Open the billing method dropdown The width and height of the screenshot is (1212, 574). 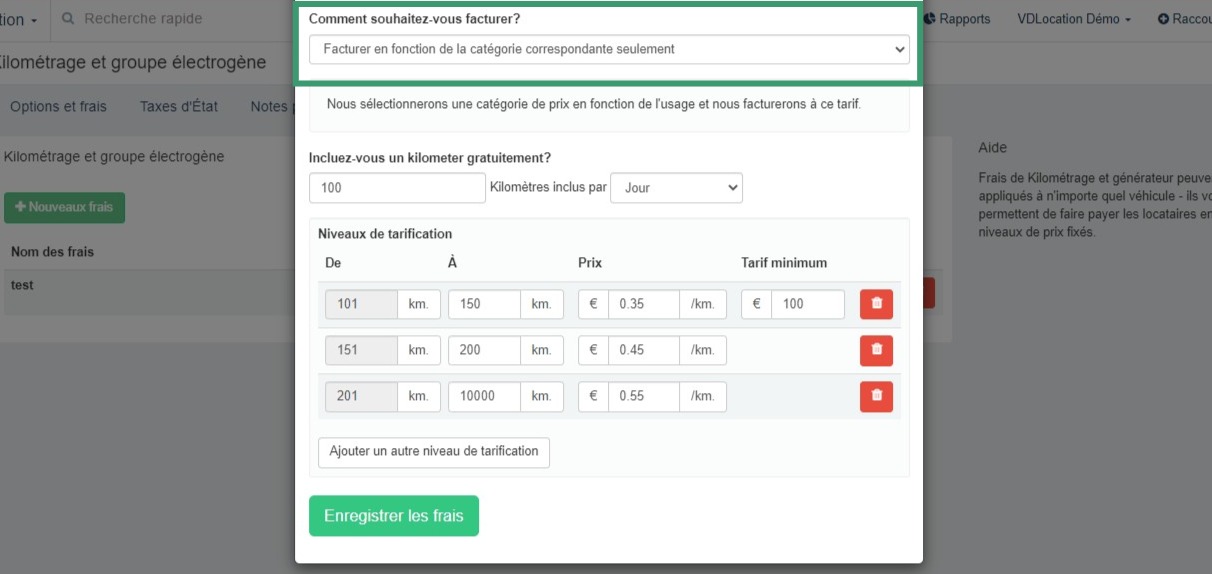pyautogui.click(x=609, y=49)
